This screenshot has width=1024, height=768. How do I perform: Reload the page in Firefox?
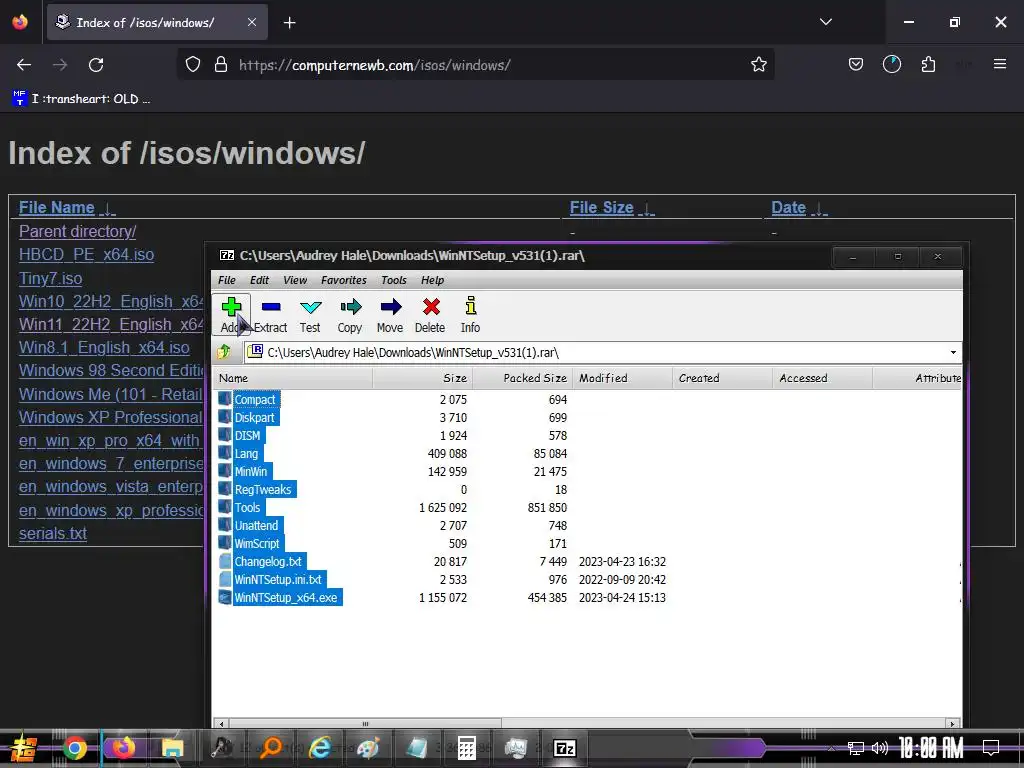(x=96, y=65)
